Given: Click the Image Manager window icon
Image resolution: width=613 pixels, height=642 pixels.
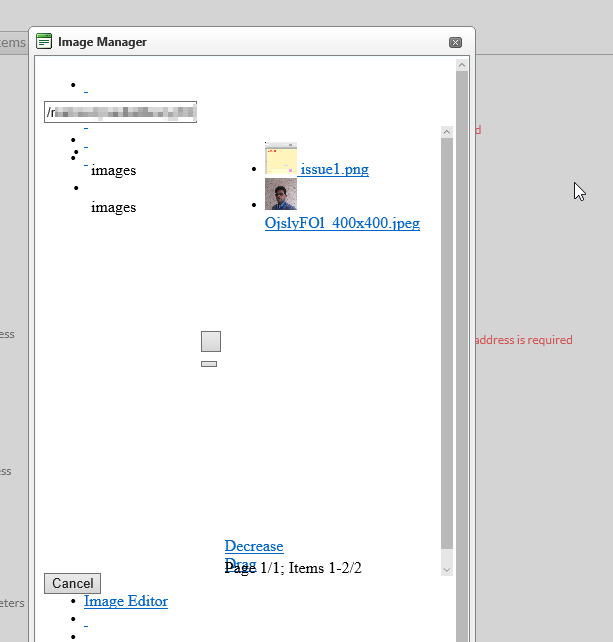Looking at the screenshot, I should click(44, 41).
